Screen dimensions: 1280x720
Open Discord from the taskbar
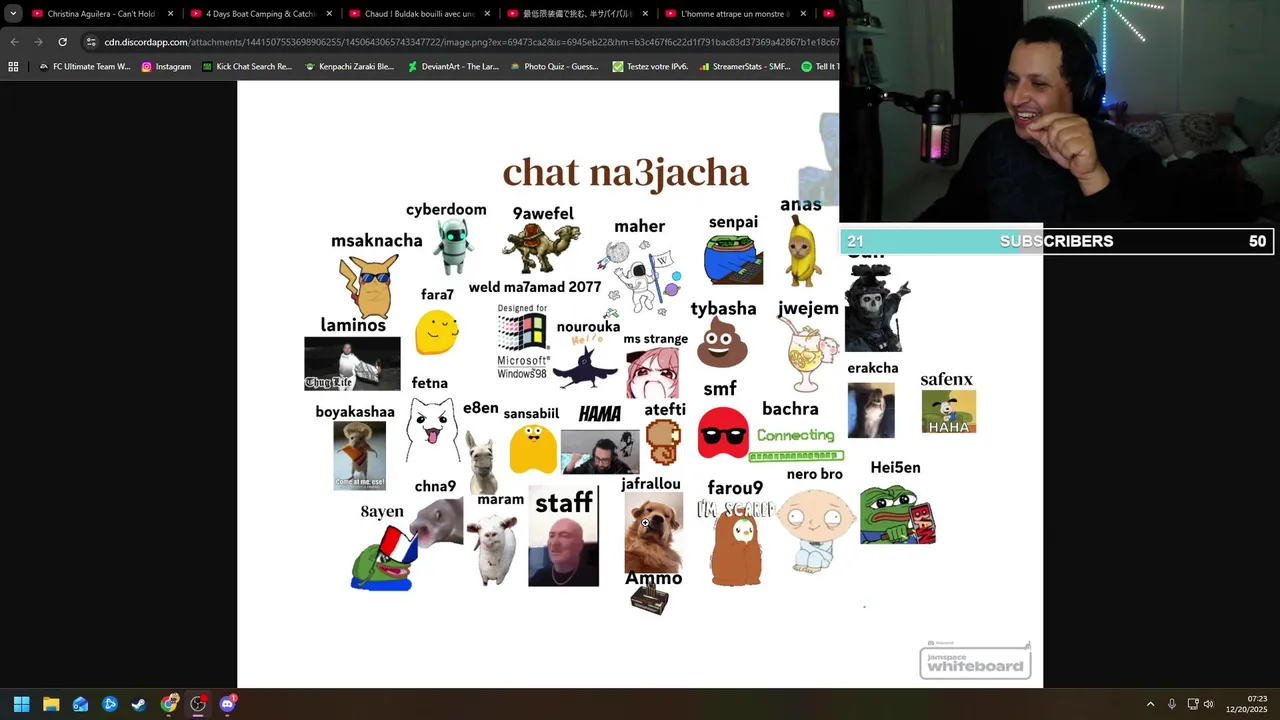click(227, 704)
